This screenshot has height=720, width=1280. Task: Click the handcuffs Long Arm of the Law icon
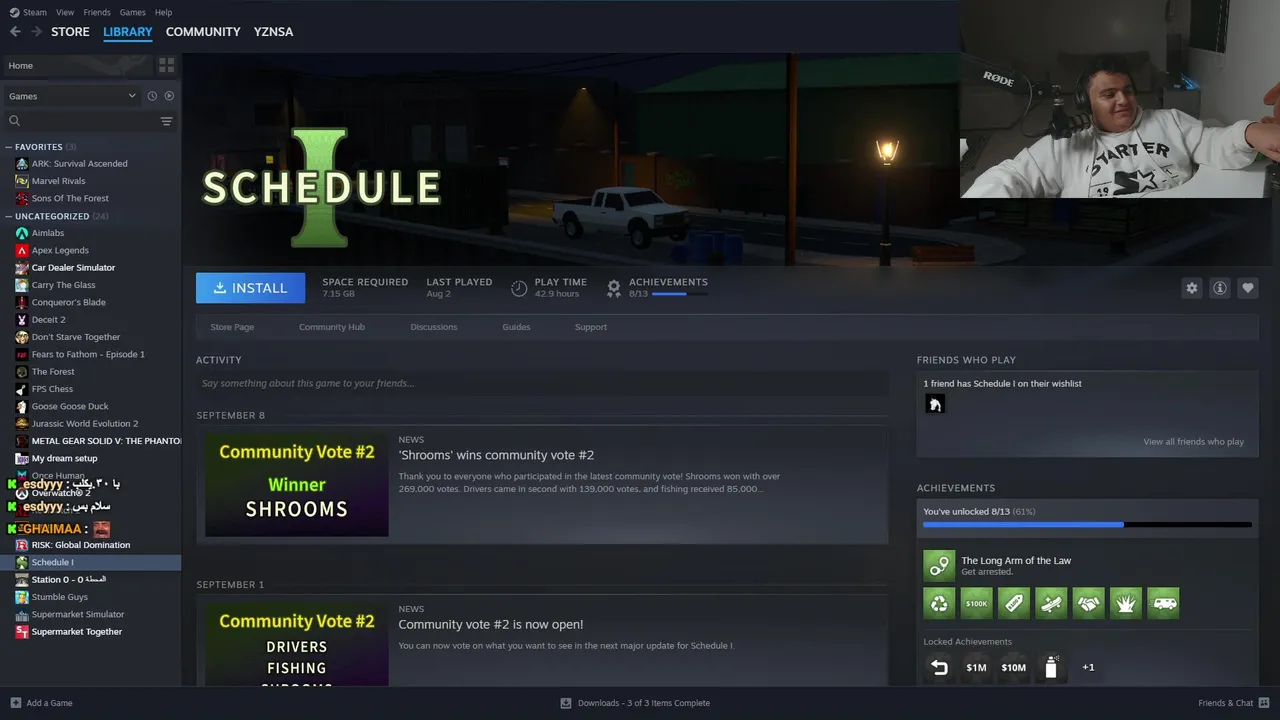(939, 566)
